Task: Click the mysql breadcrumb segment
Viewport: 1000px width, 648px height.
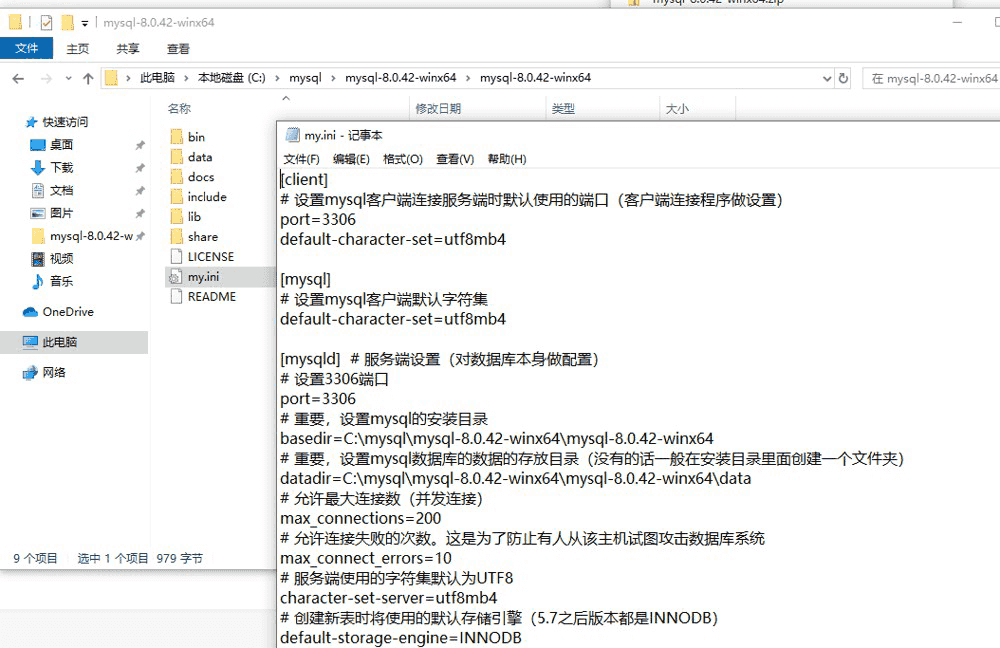Action: 305,78
